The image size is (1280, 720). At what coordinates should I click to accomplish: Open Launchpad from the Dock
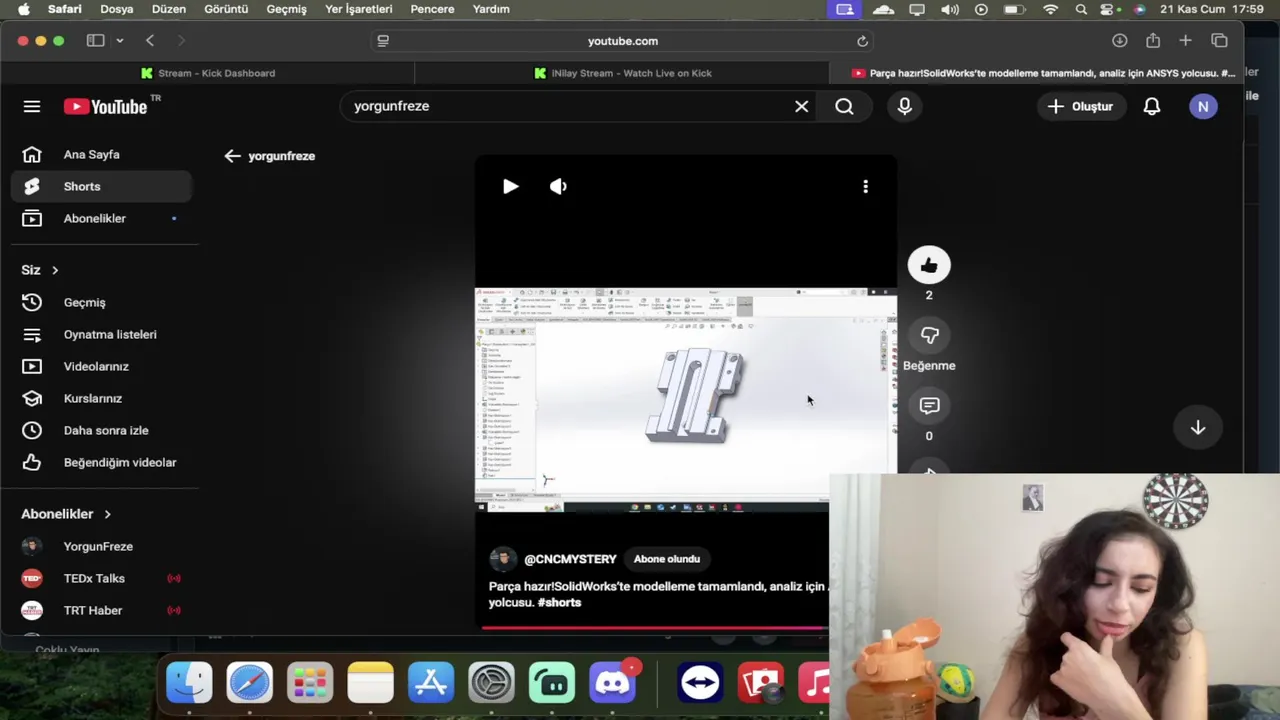310,683
